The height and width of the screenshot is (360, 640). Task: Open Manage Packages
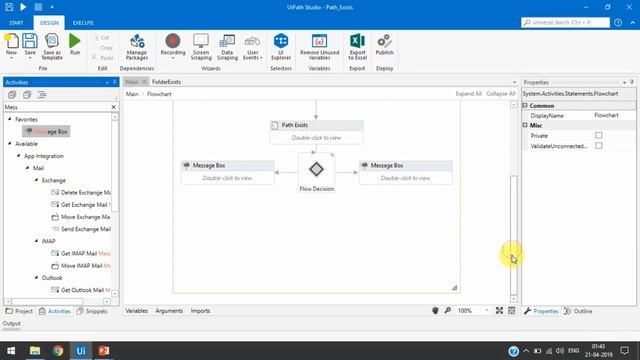coord(137,47)
